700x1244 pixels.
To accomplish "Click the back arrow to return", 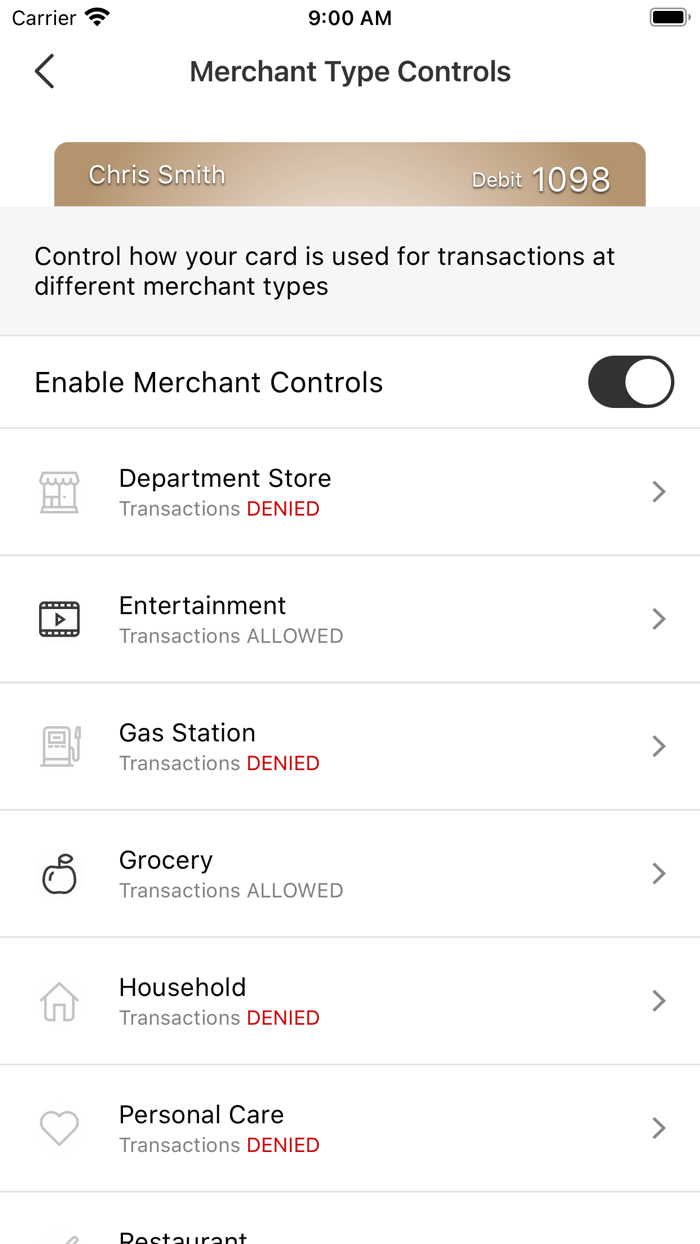I will tap(44, 72).
